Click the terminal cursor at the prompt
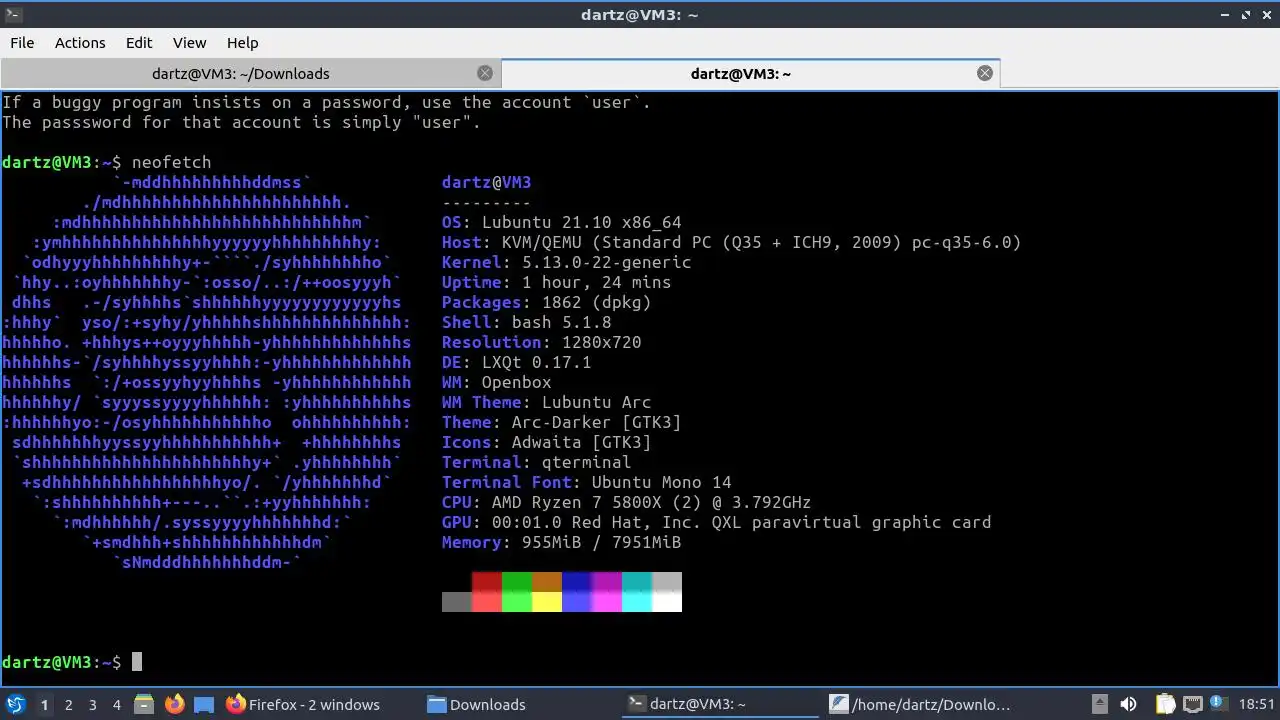The width and height of the screenshot is (1280, 720). [137, 662]
